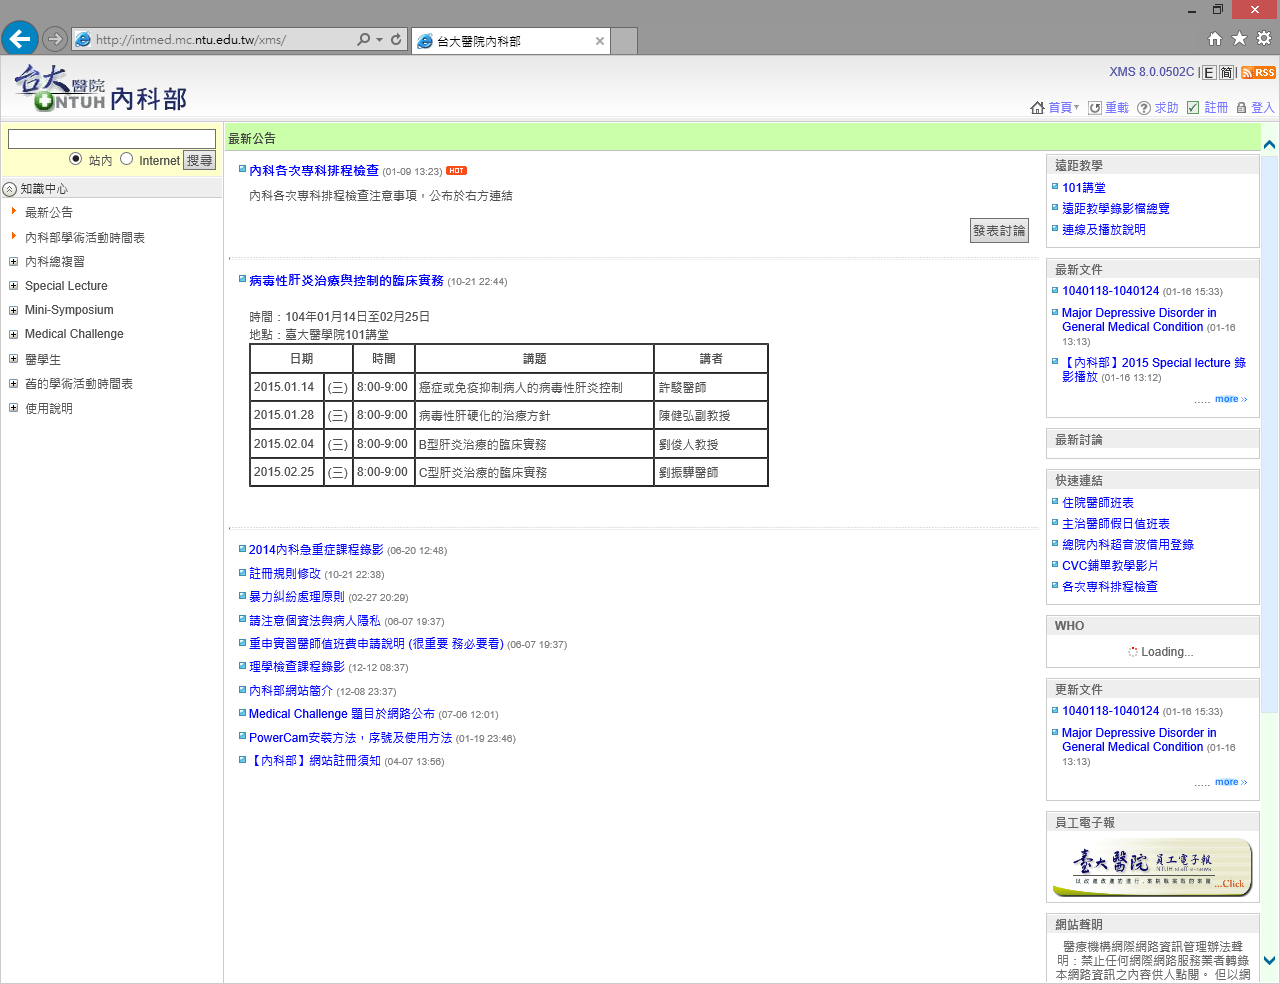
Task: Switch to the 台大醫院內科部 tab
Action: click(x=510, y=41)
